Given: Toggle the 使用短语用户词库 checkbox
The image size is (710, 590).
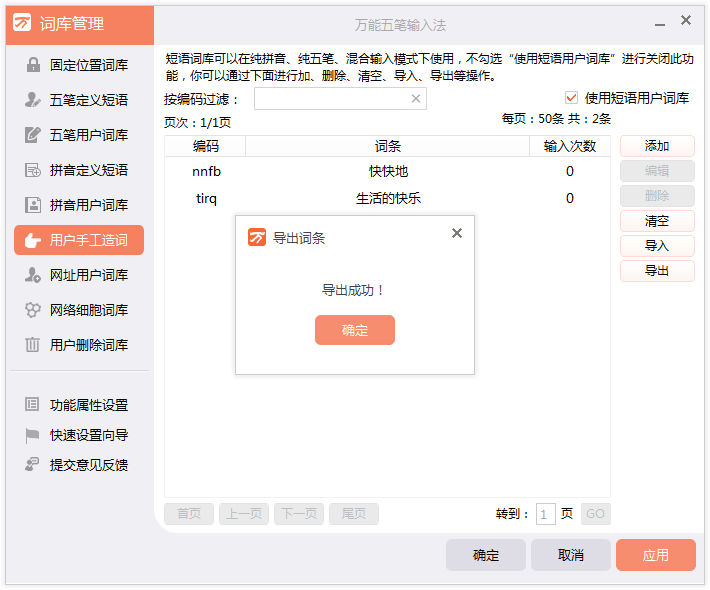Looking at the screenshot, I should [x=572, y=98].
